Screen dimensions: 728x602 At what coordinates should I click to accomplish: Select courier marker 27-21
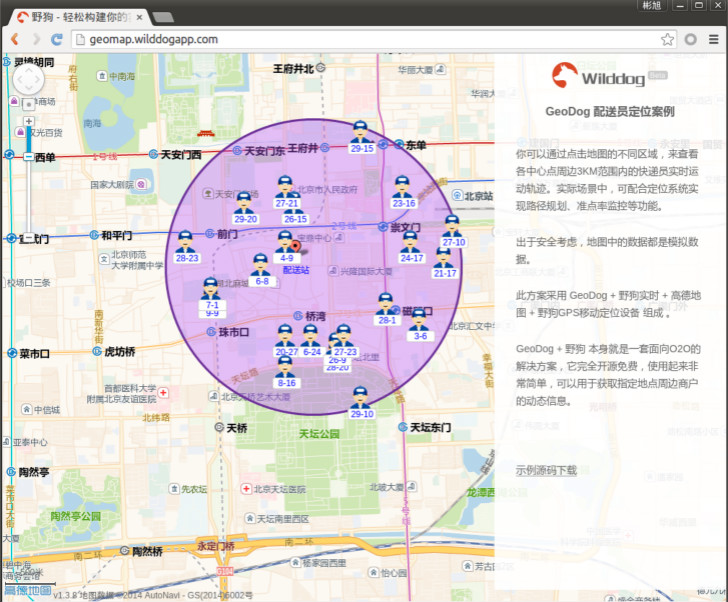pyautogui.click(x=286, y=193)
